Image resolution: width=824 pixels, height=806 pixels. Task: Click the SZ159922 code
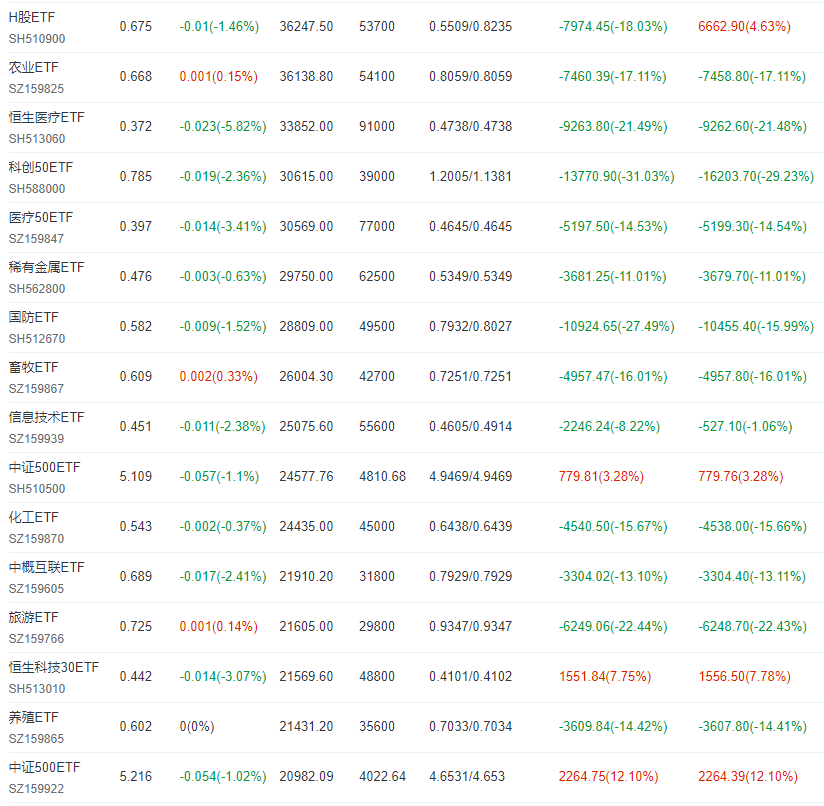tap(36, 789)
